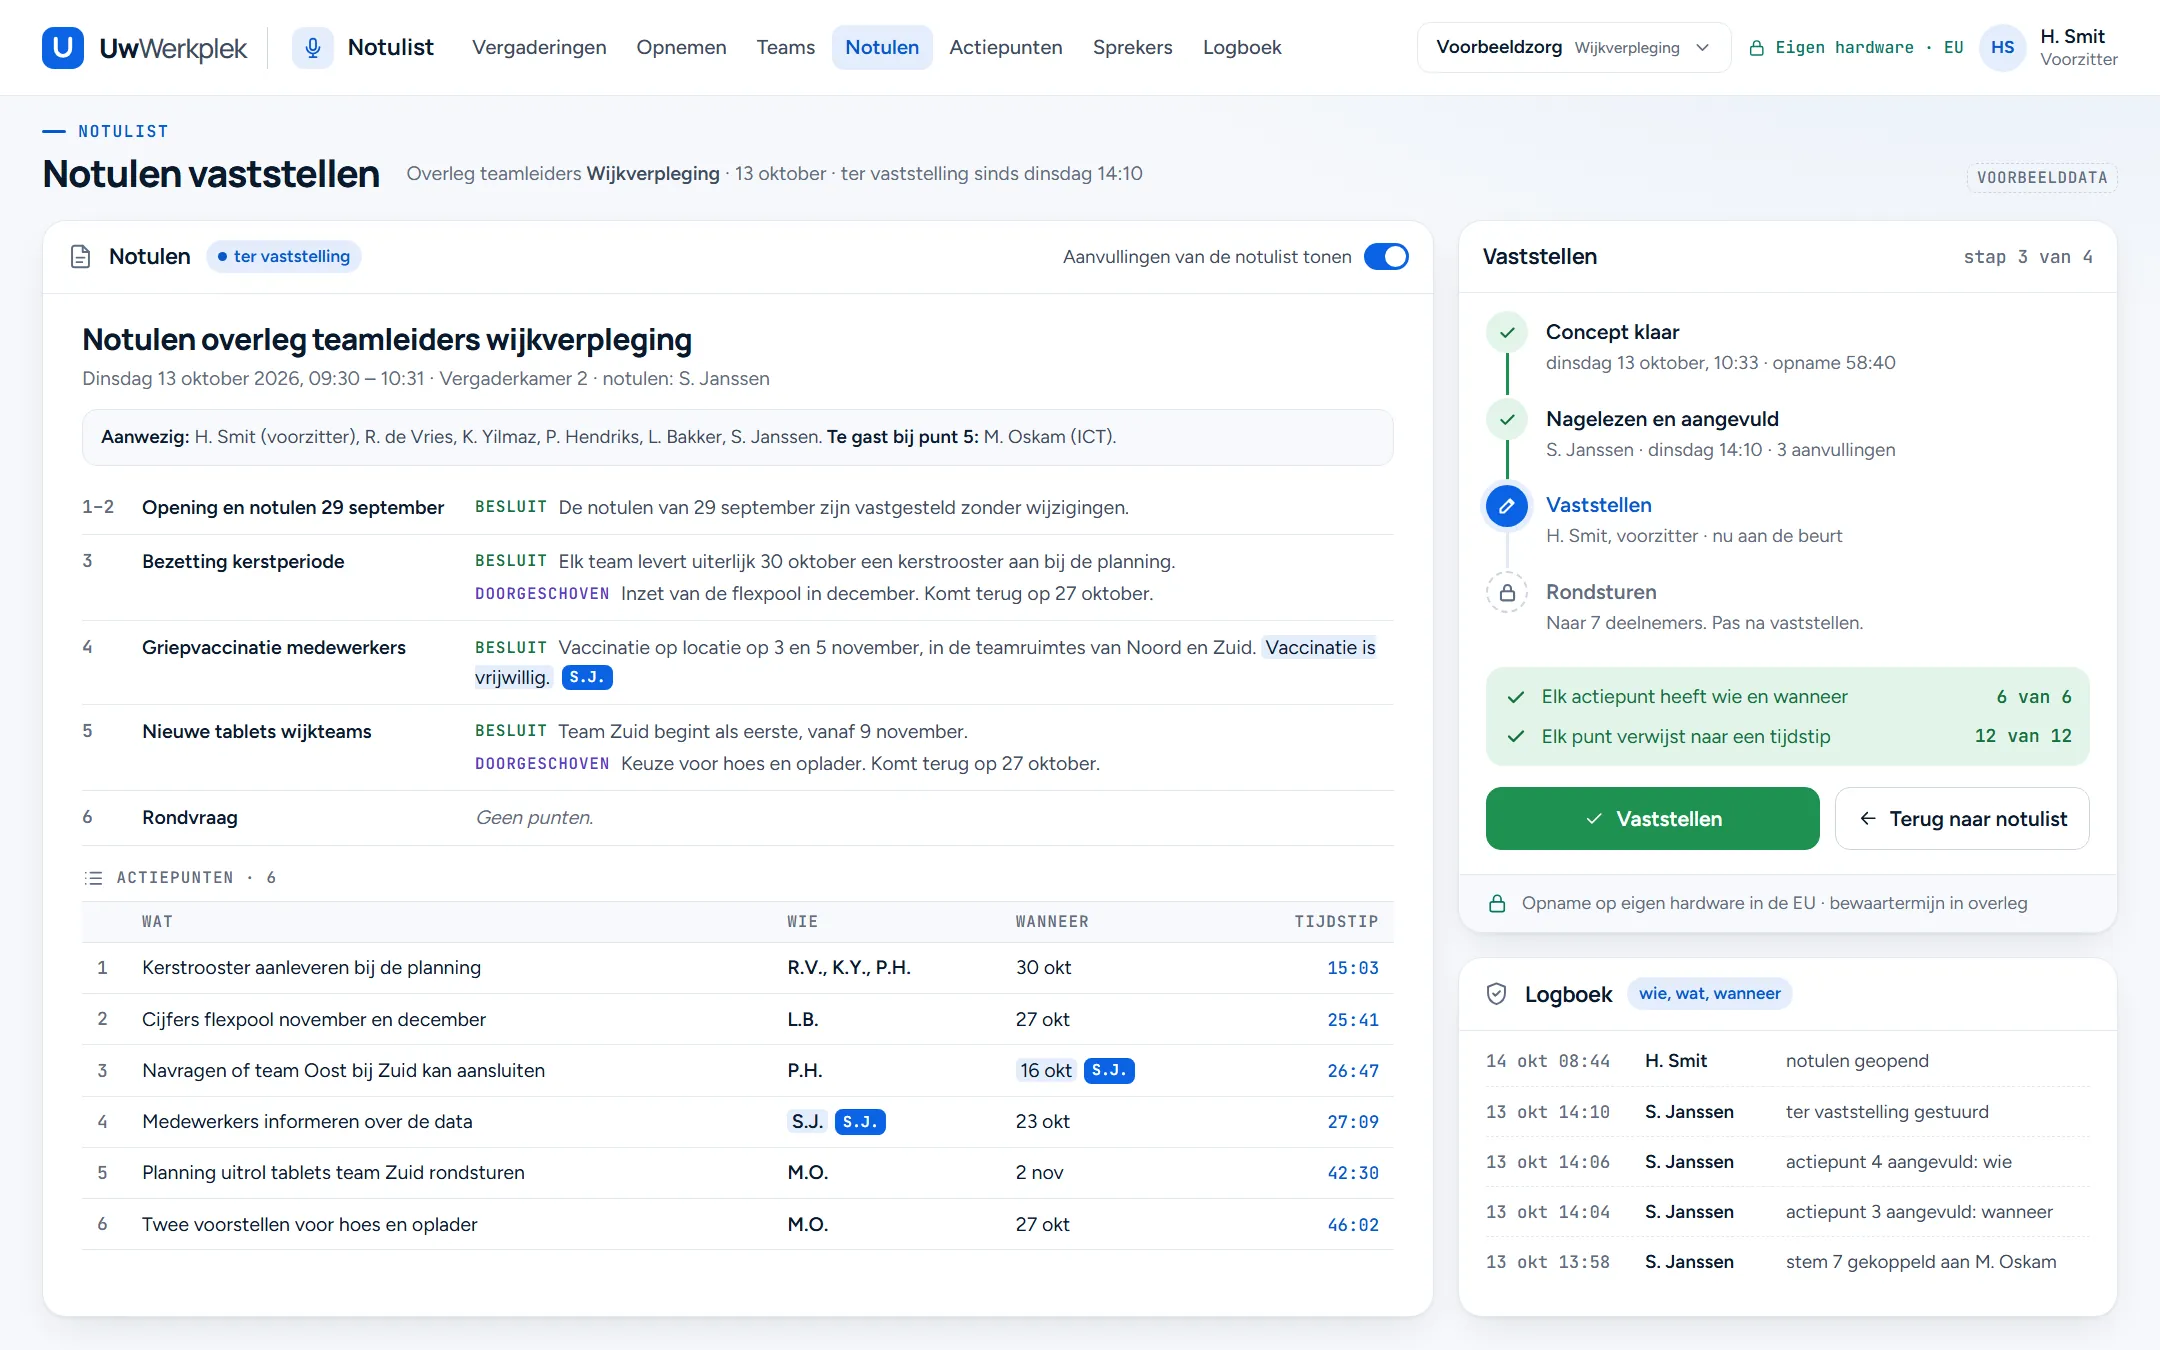Click the Notulist app name
This screenshot has width=2160, height=1350.
point(390,48)
